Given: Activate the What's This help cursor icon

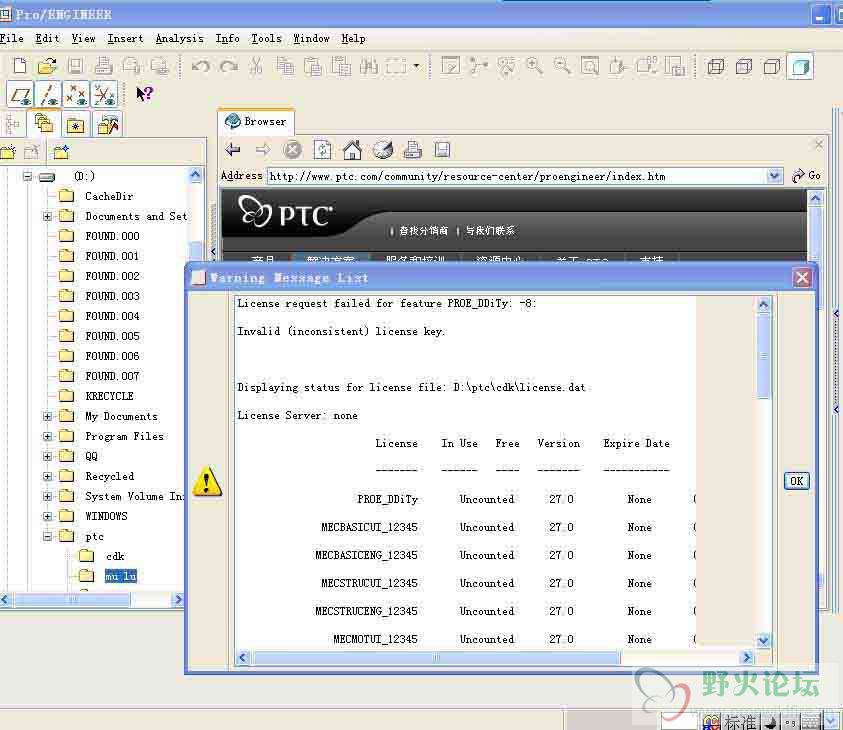Looking at the screenshot, I should [145, 95].
